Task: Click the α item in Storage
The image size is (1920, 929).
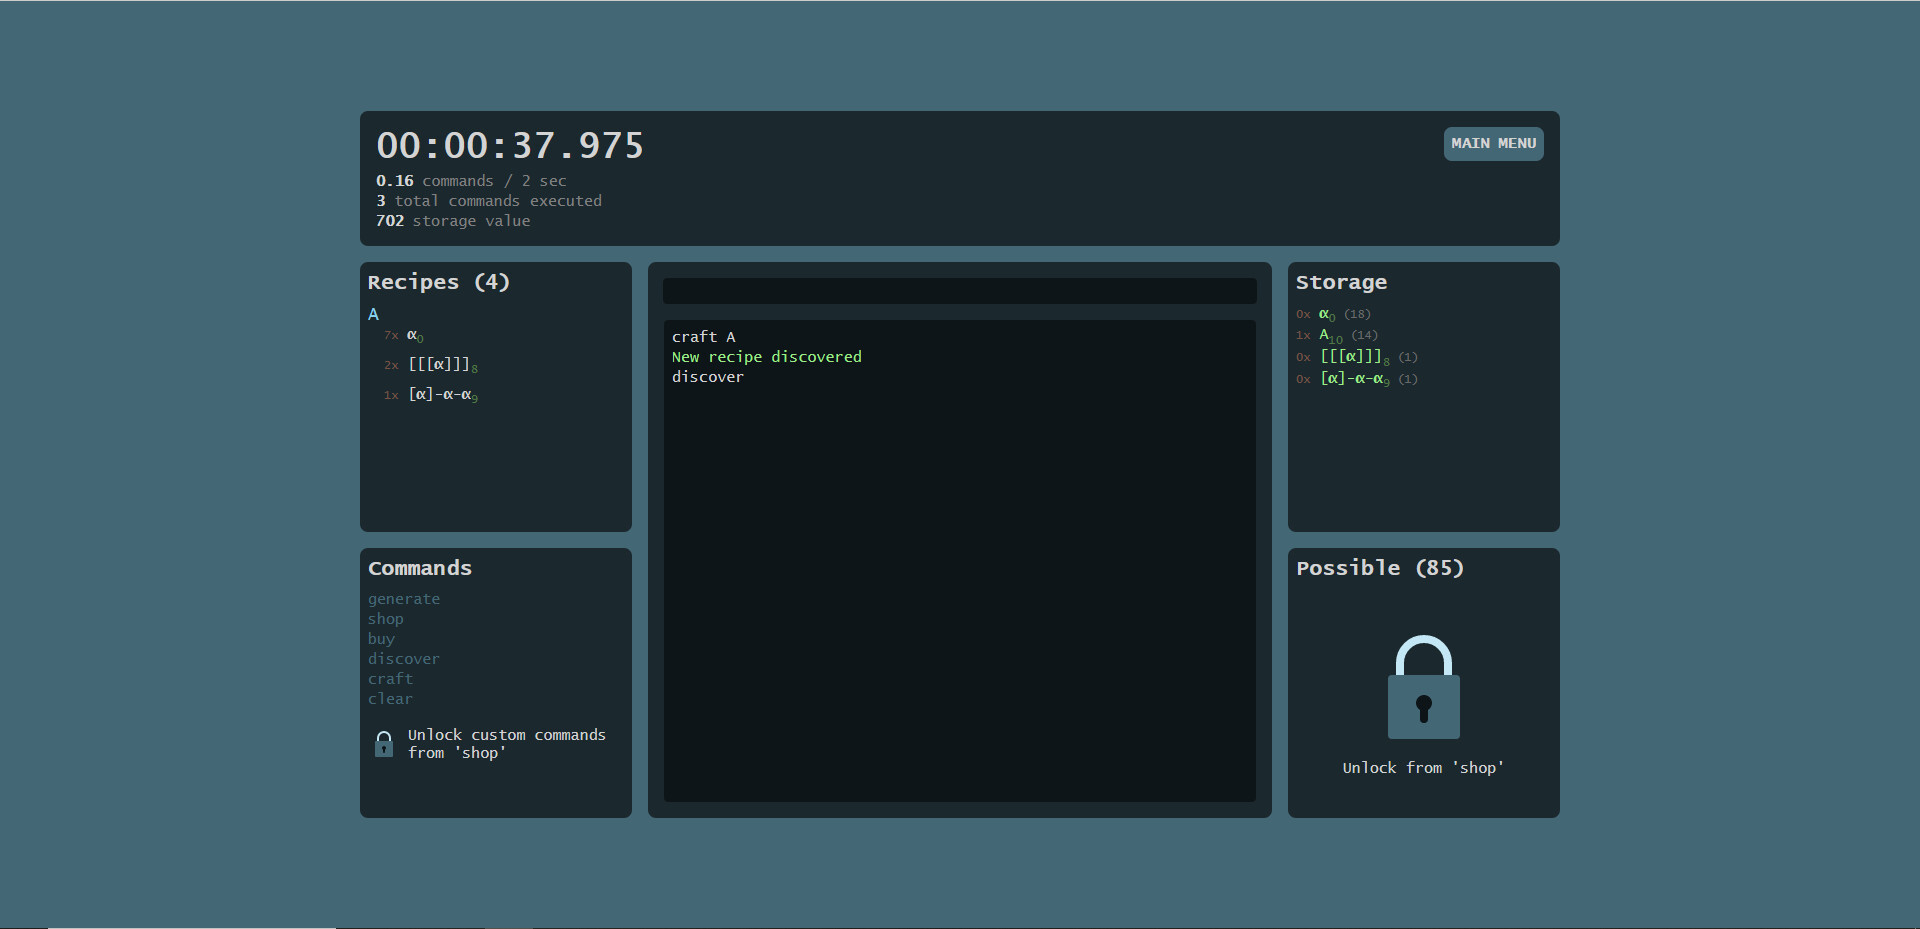Action: tap(1326, 314)
